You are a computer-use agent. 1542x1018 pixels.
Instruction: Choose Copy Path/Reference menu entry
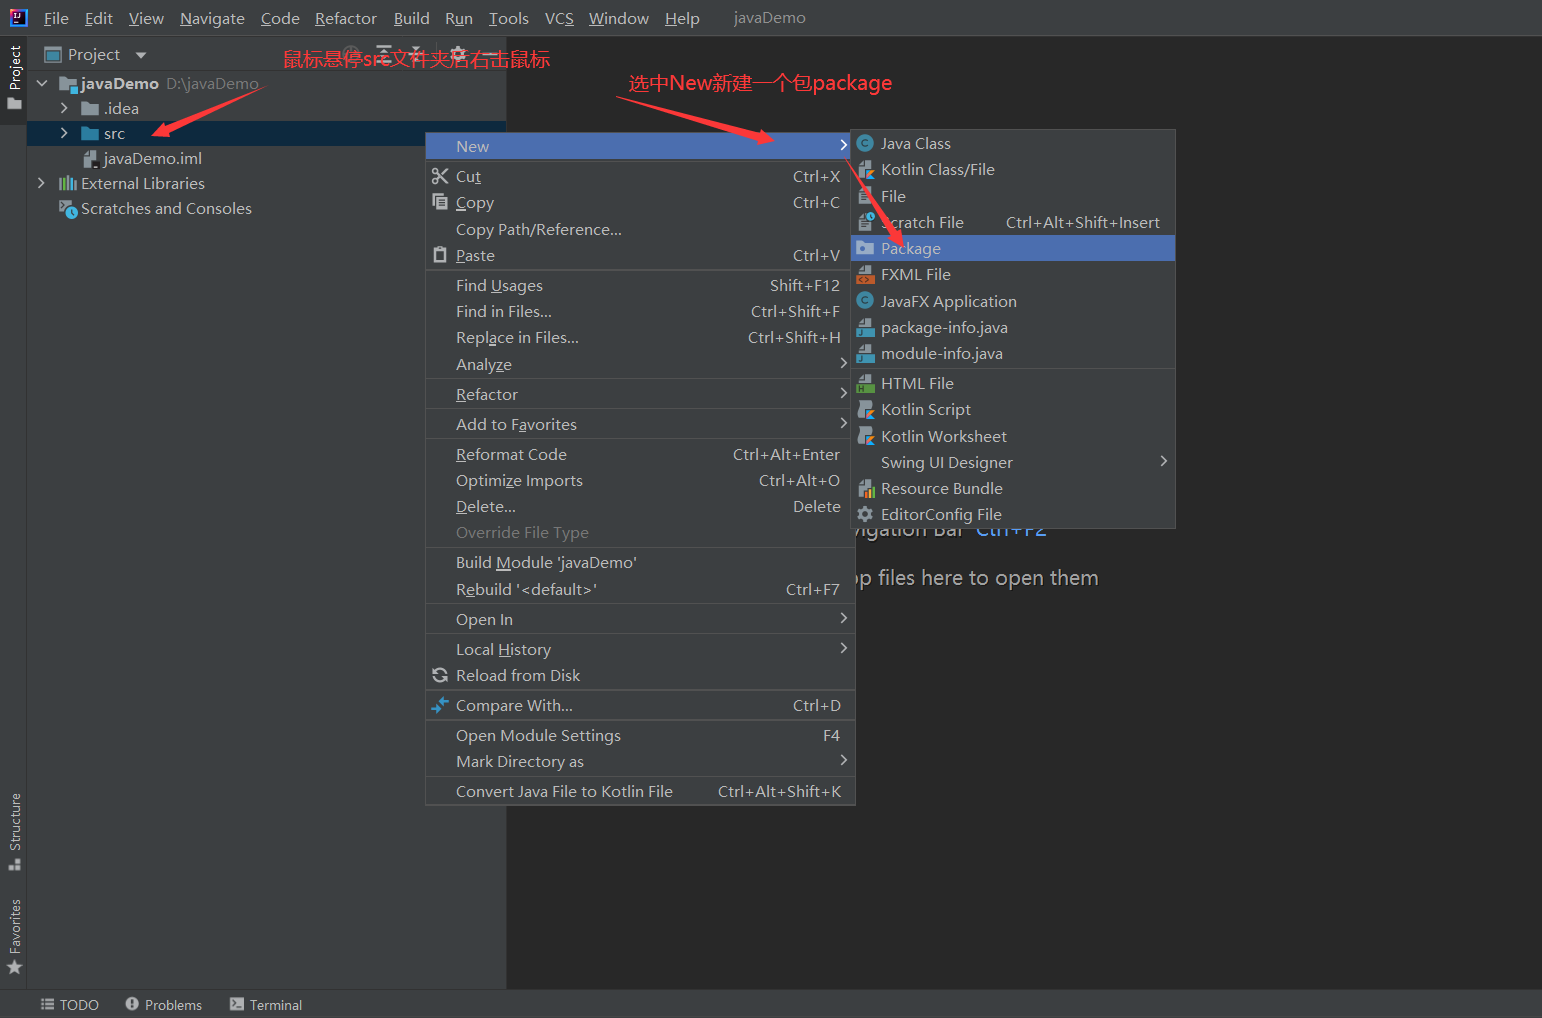[640, 229]
